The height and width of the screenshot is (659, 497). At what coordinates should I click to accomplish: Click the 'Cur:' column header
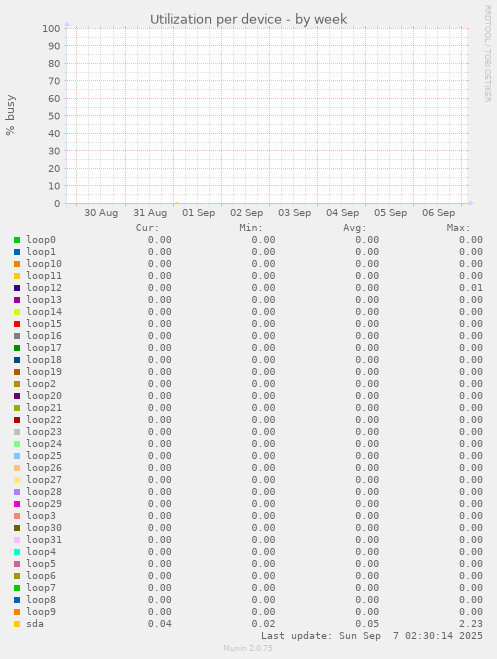[x=147, y=228]
